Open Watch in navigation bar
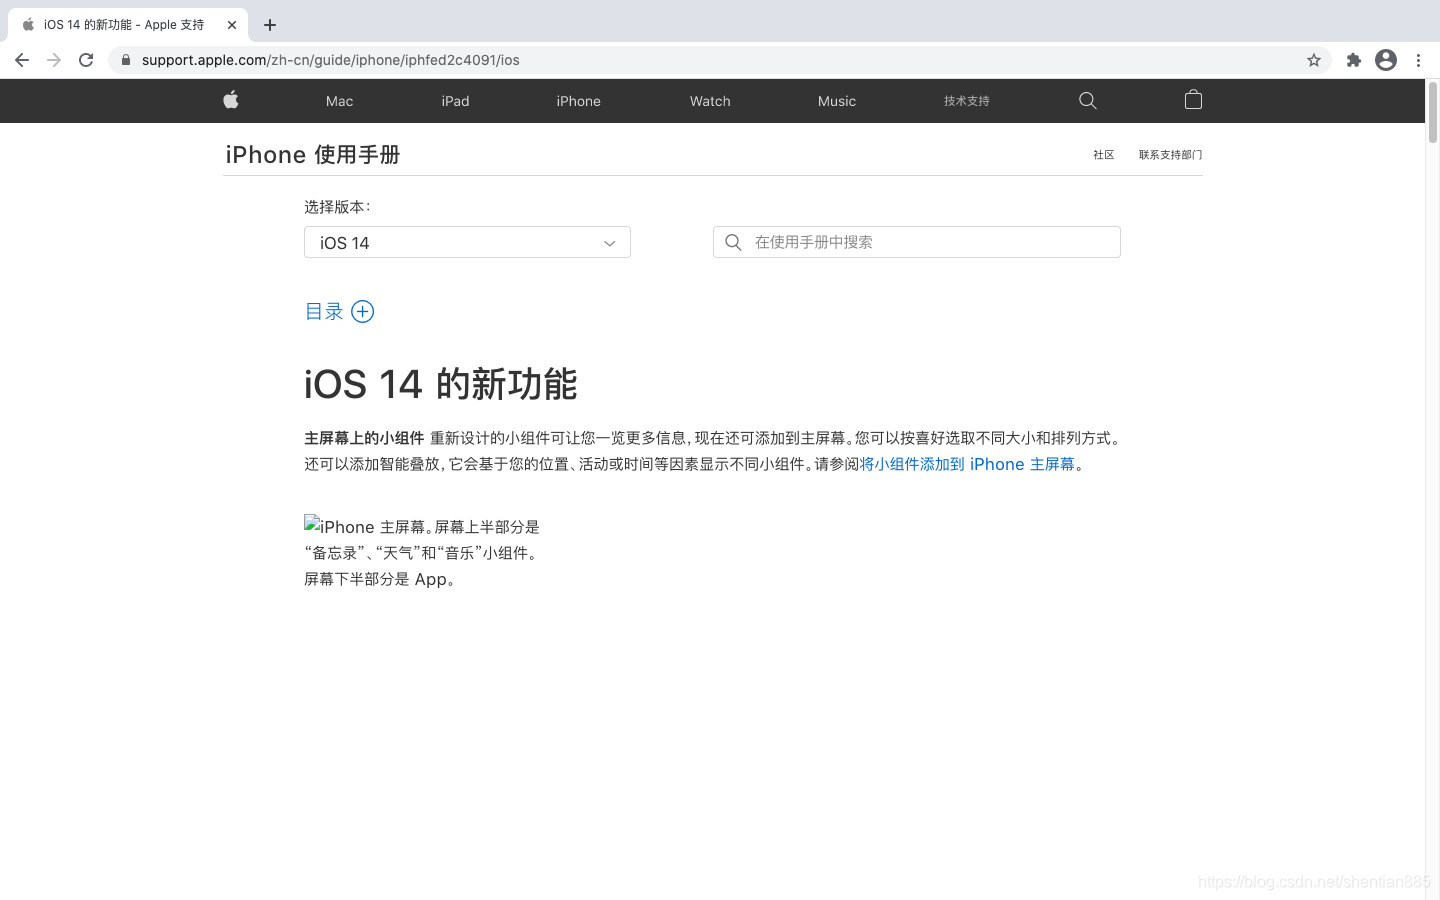 pos(710,101)
